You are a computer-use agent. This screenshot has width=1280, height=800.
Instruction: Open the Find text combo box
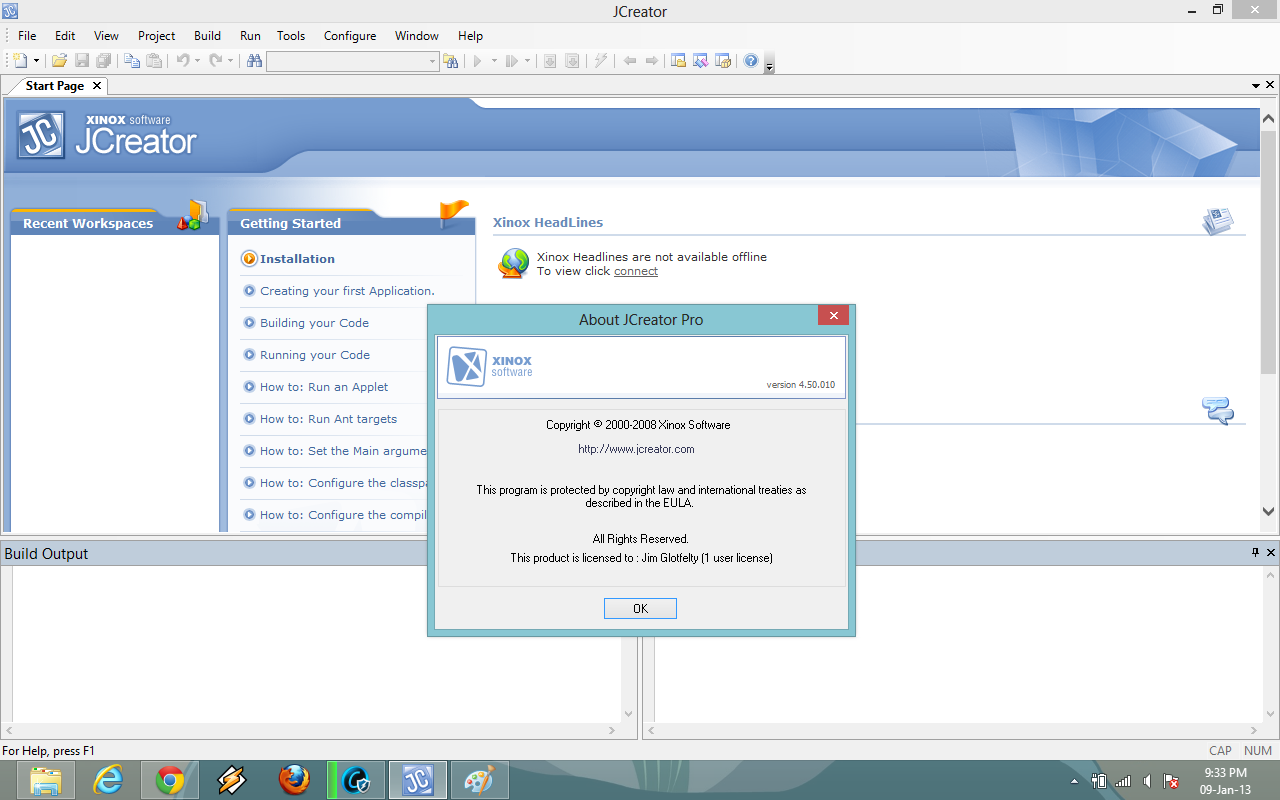coord(352,61)
